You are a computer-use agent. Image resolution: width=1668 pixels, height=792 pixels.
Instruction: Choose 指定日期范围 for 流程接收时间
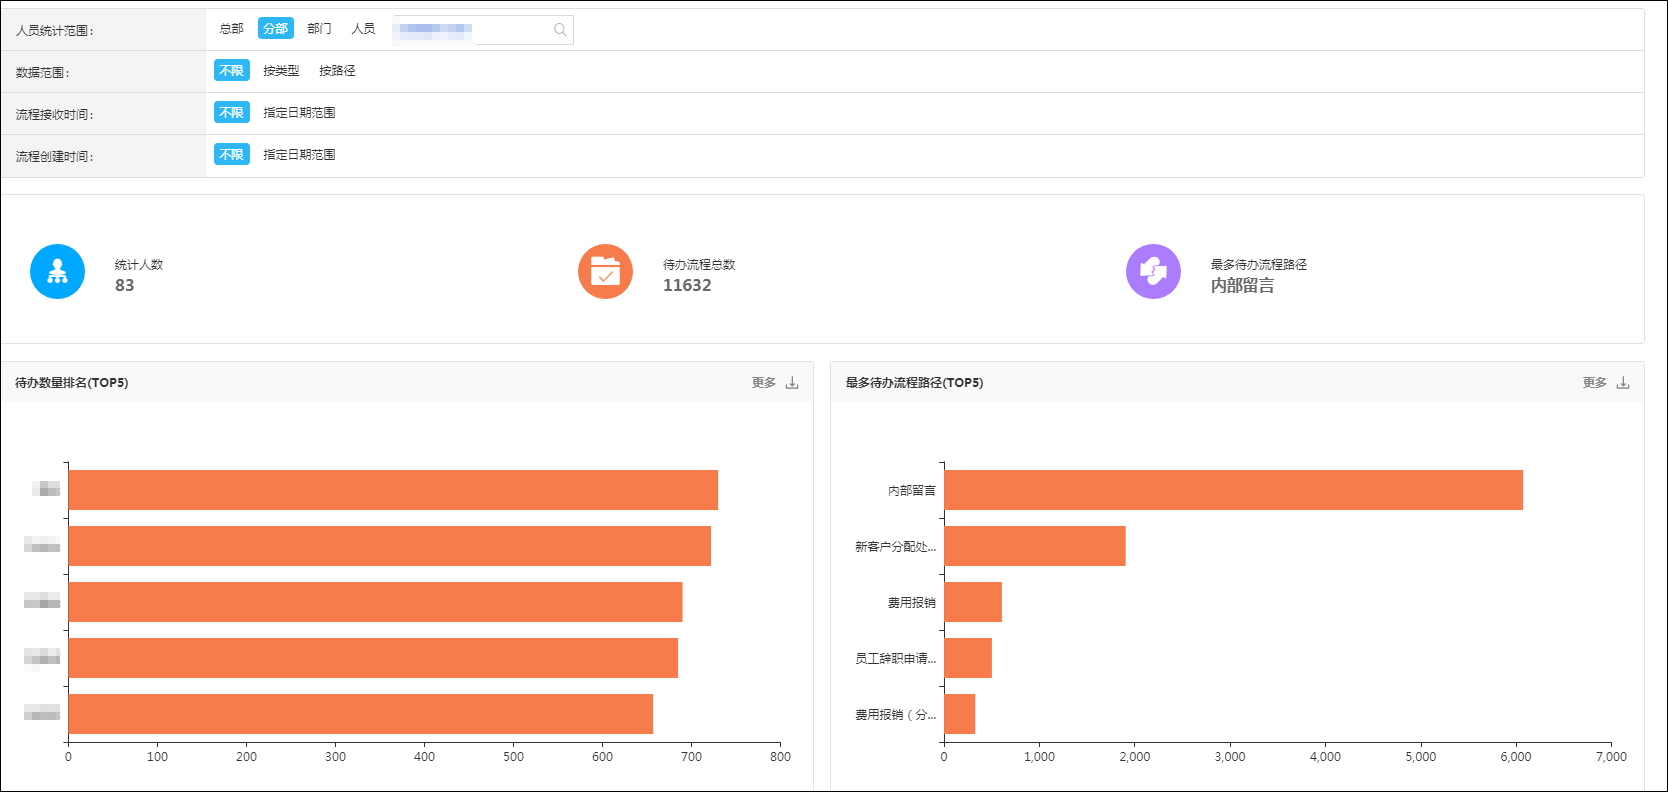[299, 113]
